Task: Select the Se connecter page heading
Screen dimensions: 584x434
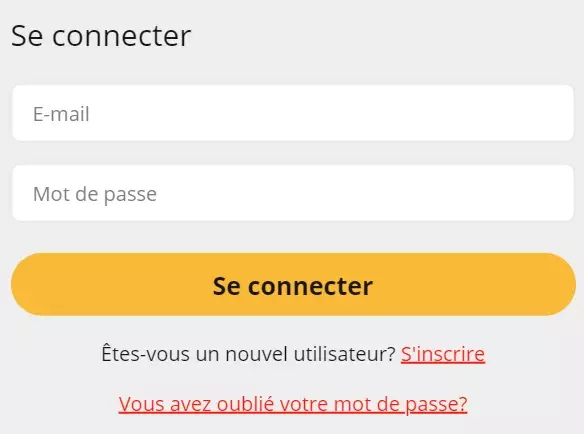Action: point(101,36)
